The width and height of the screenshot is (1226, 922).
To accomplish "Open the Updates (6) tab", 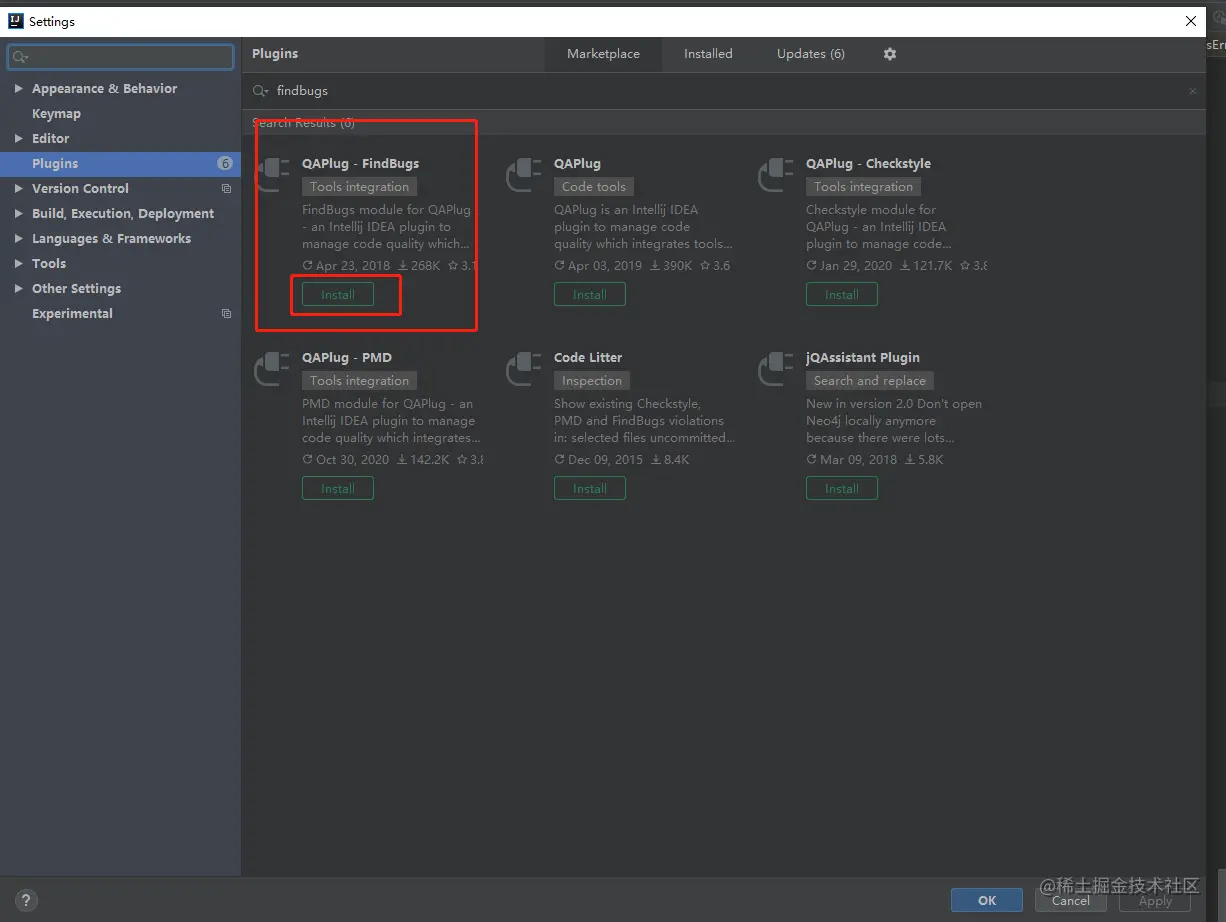I will coord(811,54).
